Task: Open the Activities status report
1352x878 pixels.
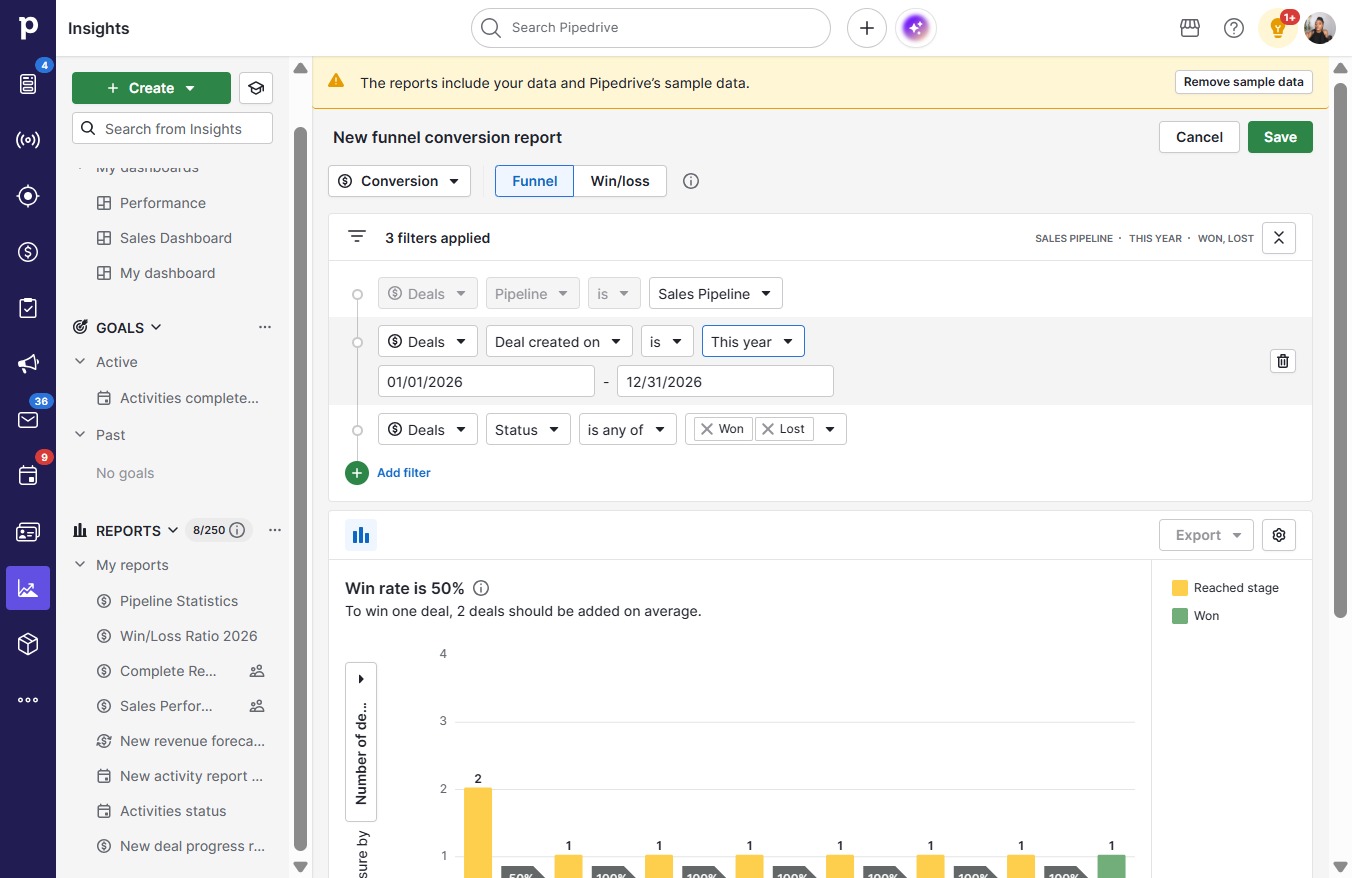Action: [x=173, y=811]
